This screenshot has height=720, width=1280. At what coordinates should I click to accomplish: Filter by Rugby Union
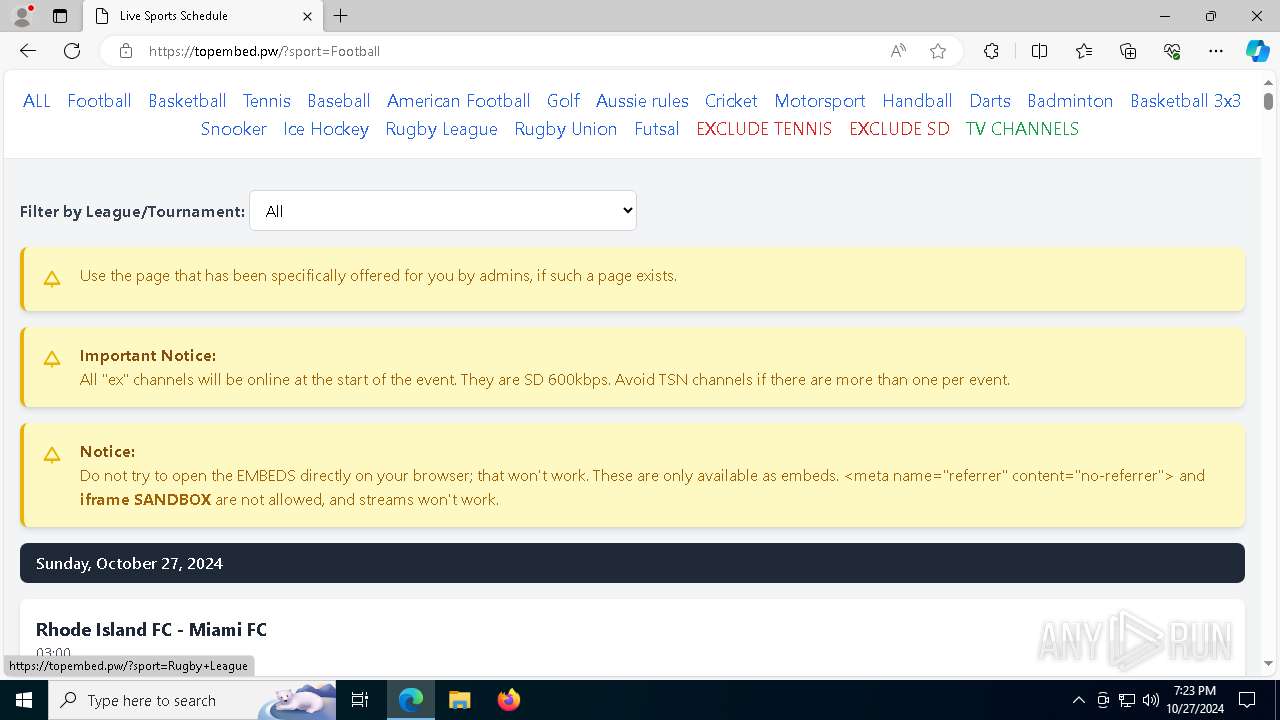point(566,129)
